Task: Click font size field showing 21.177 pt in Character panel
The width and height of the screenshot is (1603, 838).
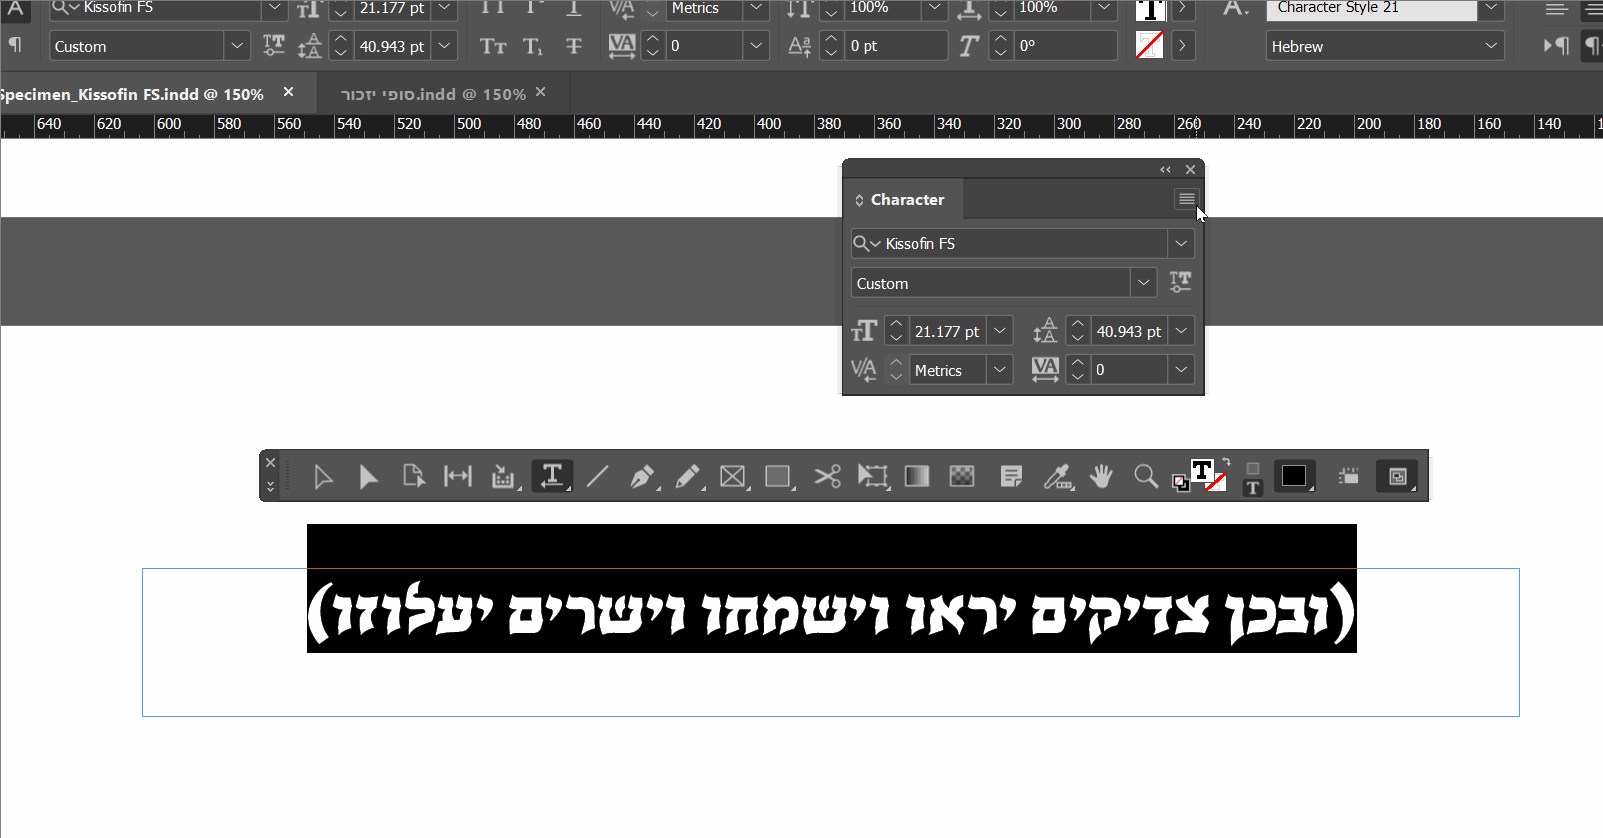Action: tap(947, 331)
